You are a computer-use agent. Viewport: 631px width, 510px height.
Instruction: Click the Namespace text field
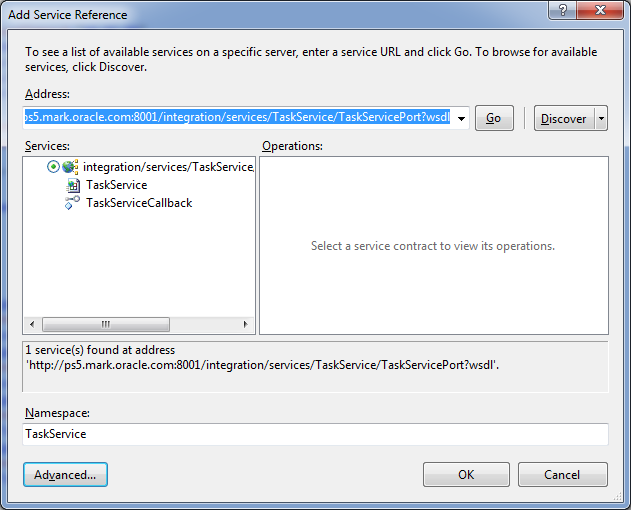pos(315,434)
